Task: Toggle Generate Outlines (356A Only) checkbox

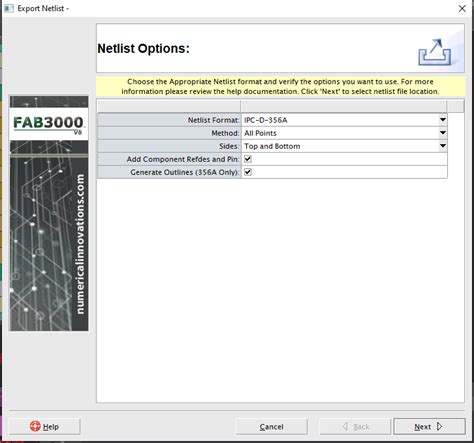Action: pos(248,172)
